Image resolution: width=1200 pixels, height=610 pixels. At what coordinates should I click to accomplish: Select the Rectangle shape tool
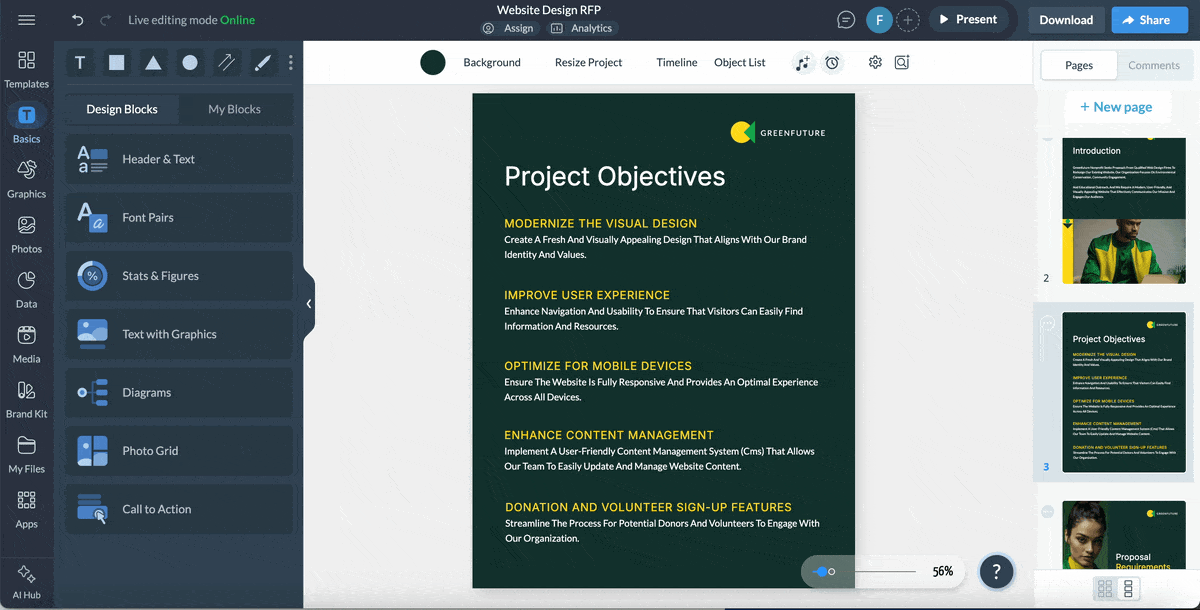pos(116,62)
